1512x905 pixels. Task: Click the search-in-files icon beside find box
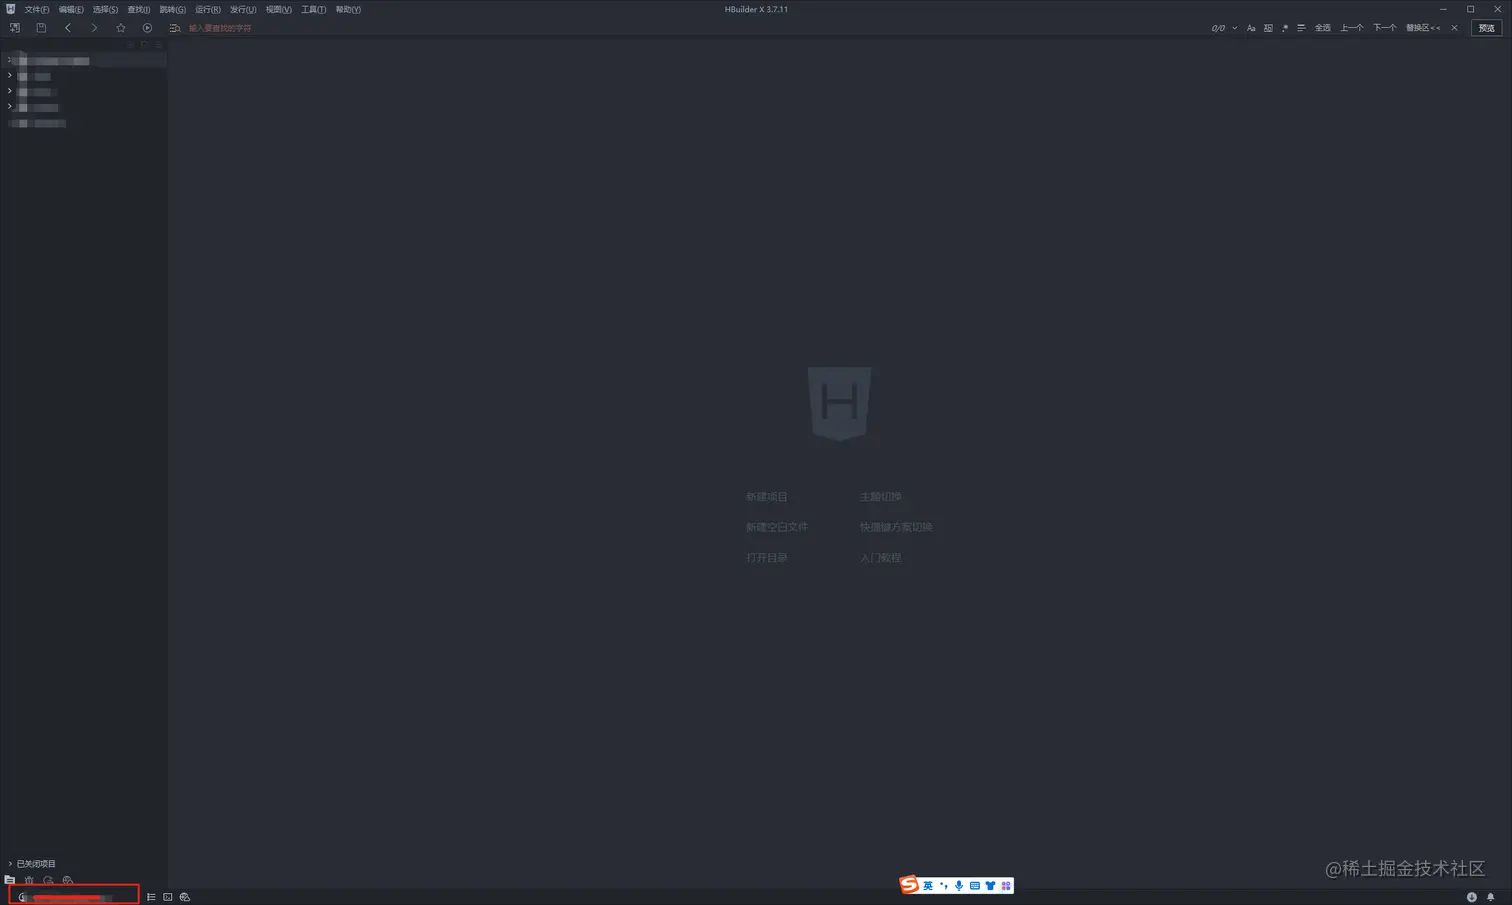pos(175,28)
